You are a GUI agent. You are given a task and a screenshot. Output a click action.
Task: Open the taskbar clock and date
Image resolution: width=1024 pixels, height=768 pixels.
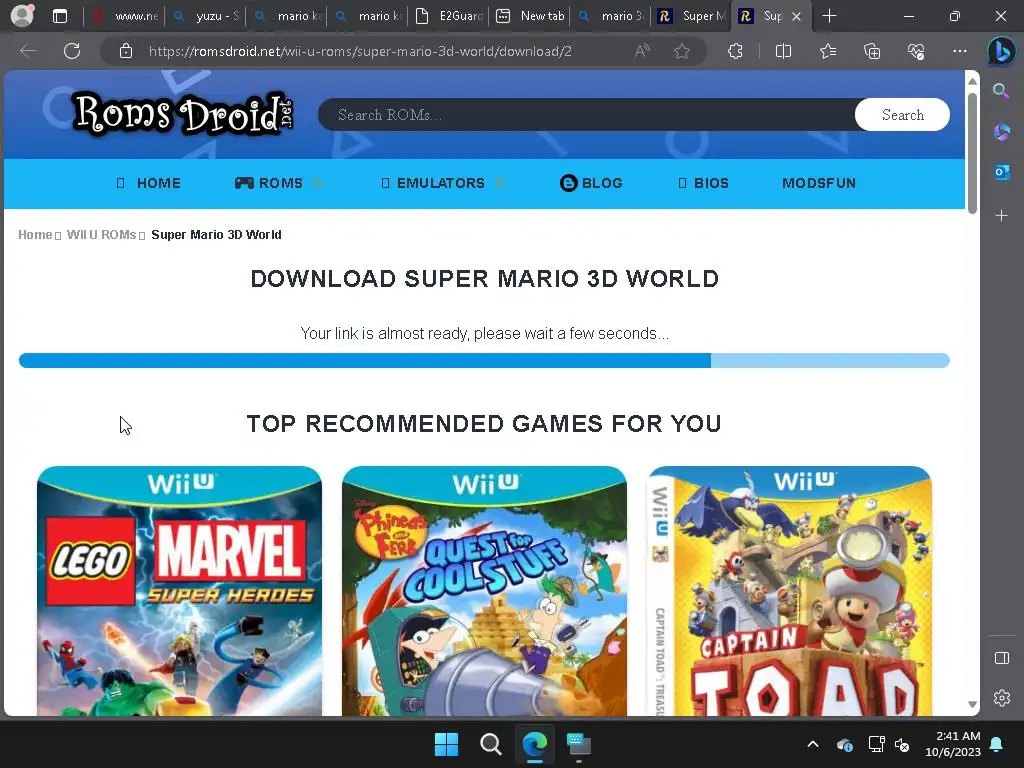click(x=953, y=744)
